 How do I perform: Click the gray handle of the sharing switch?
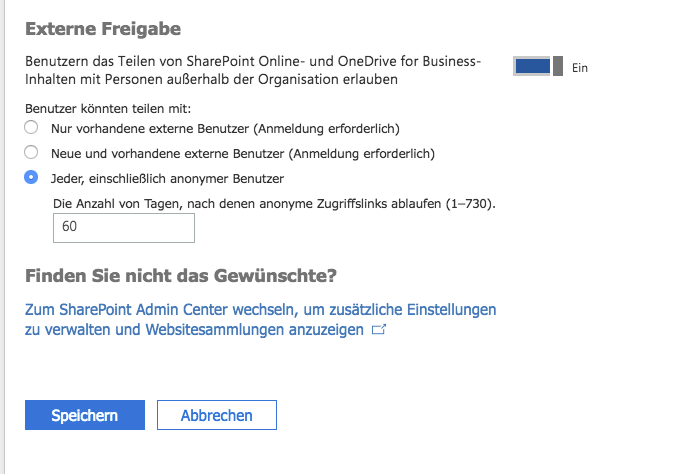click(x=558, y=66)
